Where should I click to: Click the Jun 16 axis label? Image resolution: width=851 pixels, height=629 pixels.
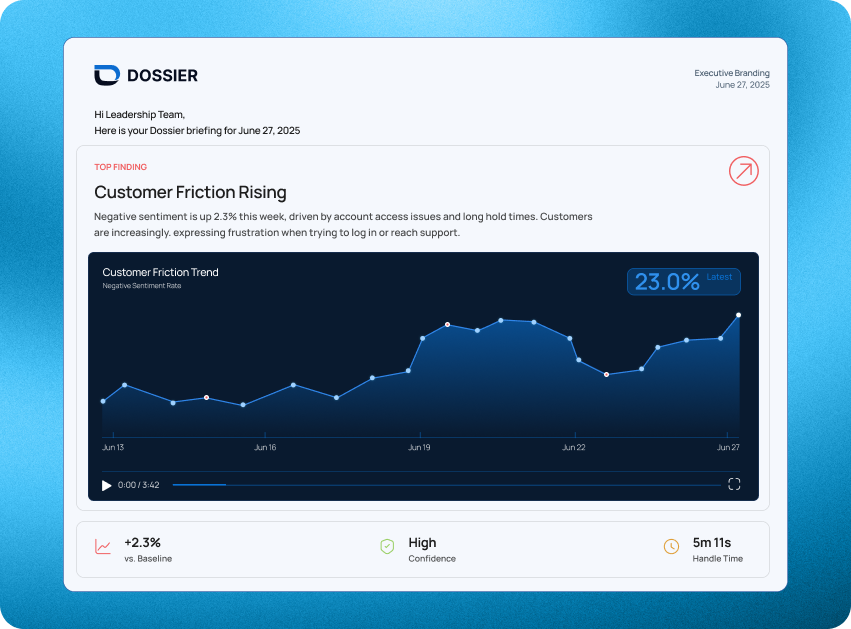point(265,447)
